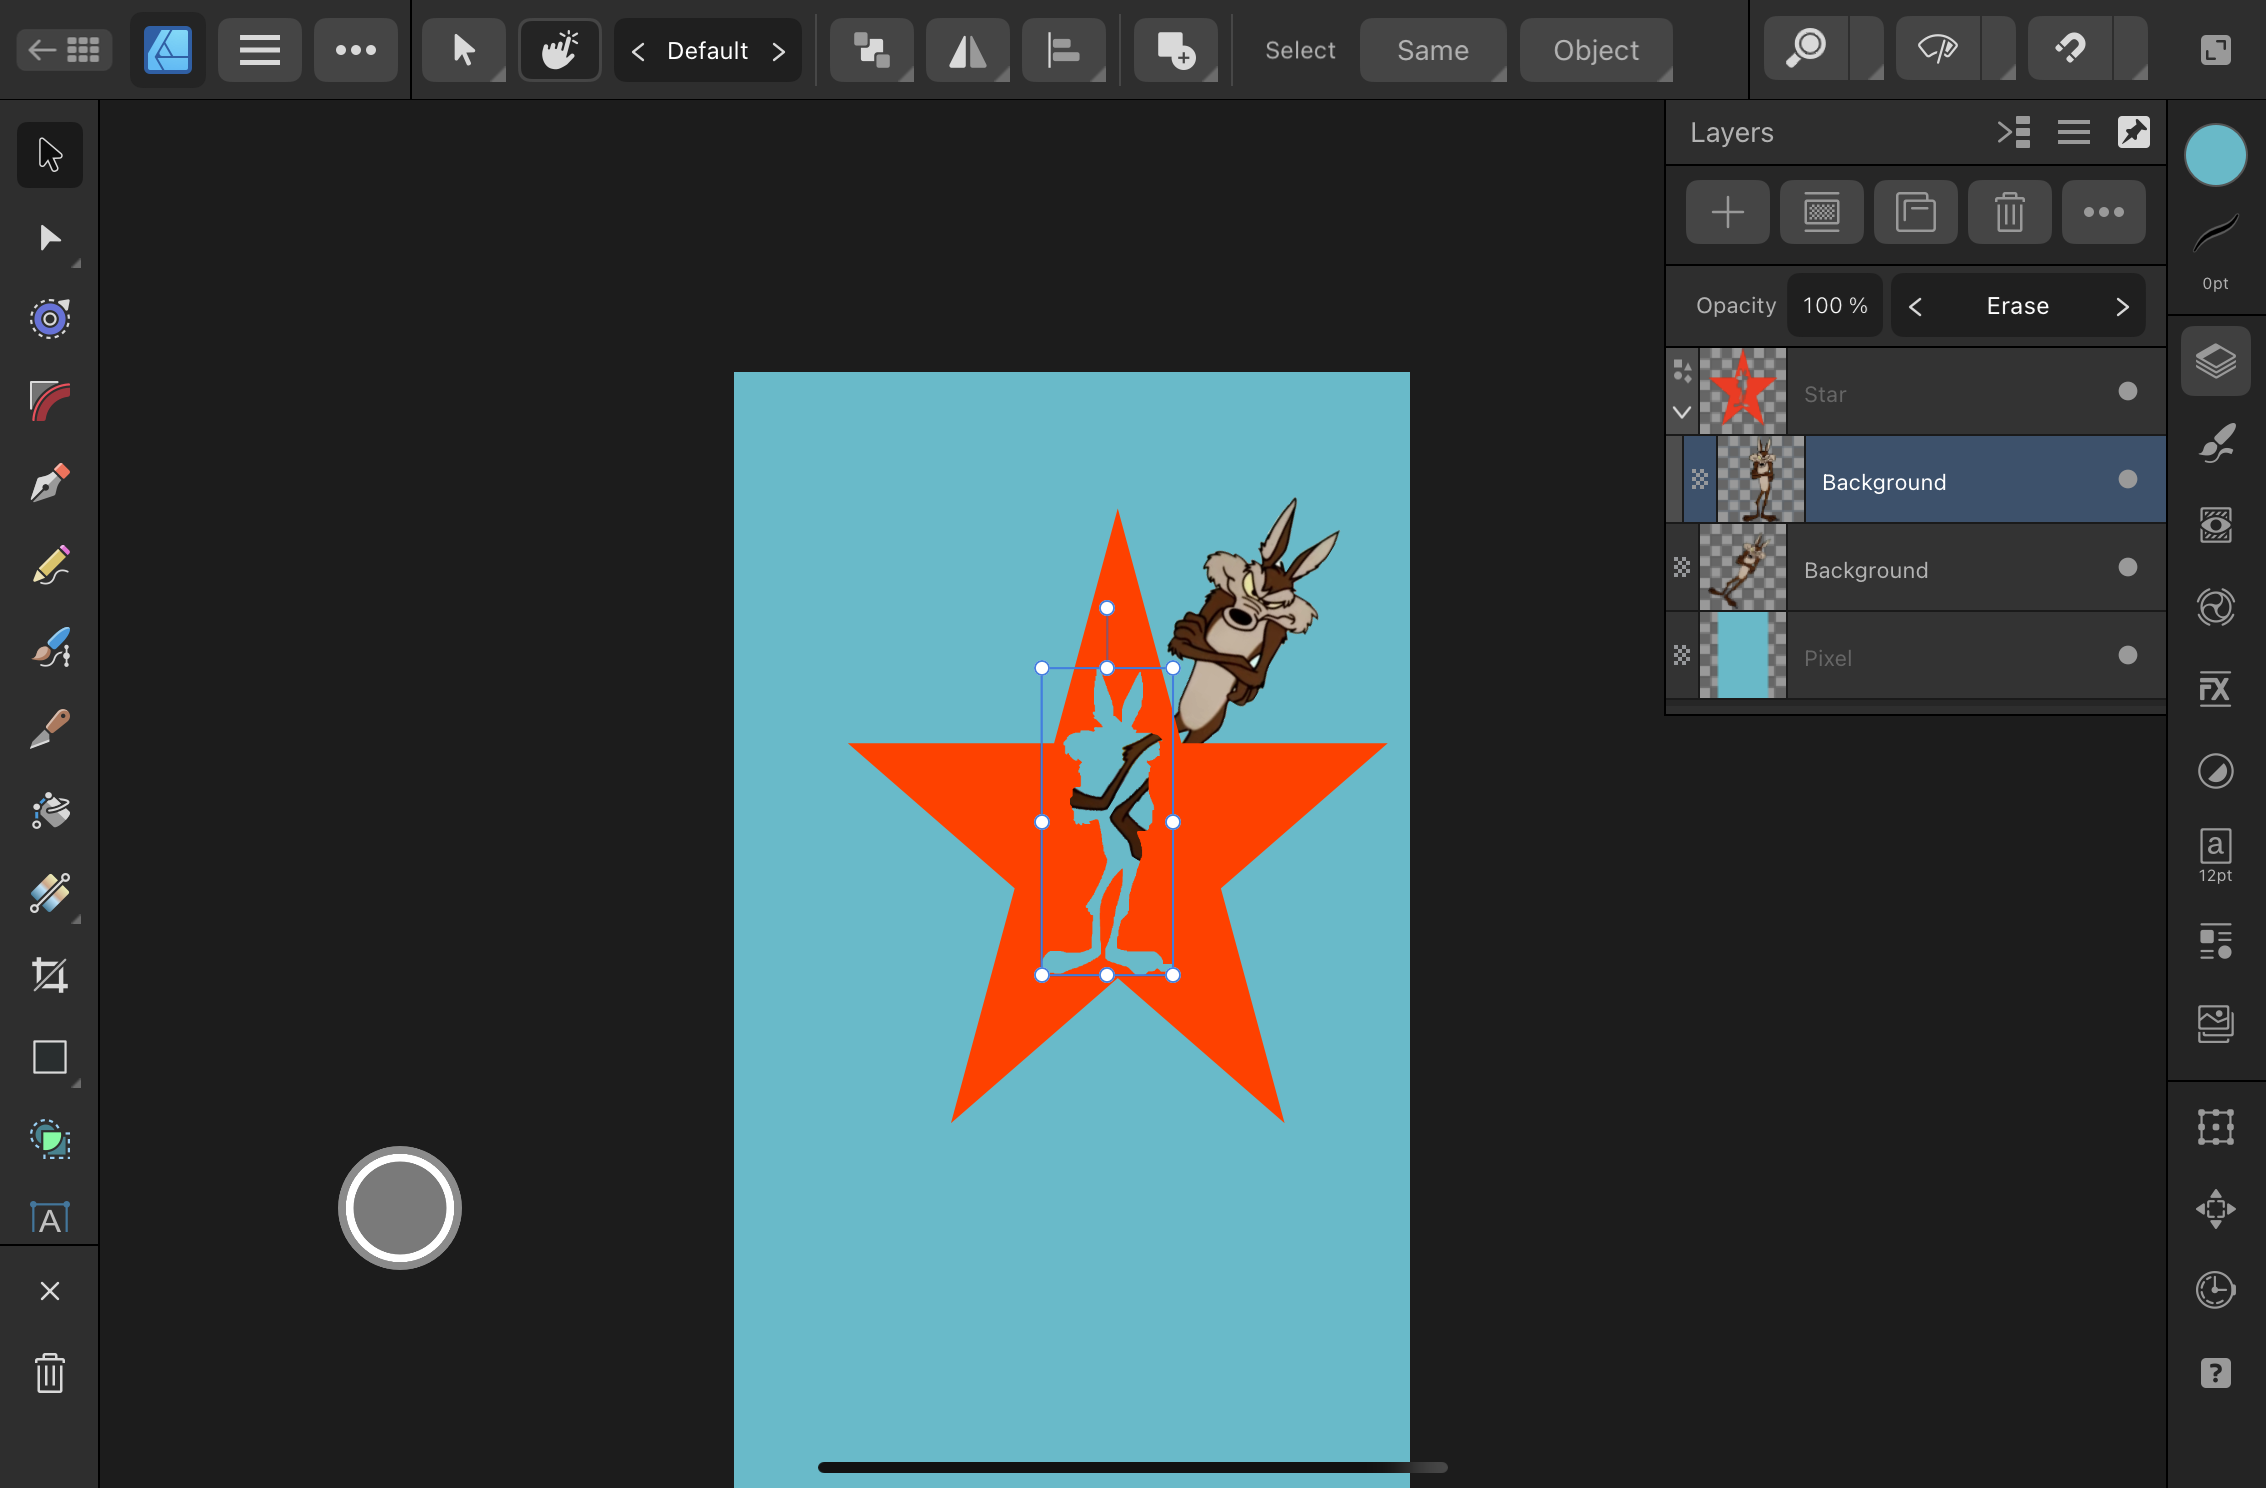
Task: Select the Pencil tool
Action: pyautogui.click(x=50, y=565)
